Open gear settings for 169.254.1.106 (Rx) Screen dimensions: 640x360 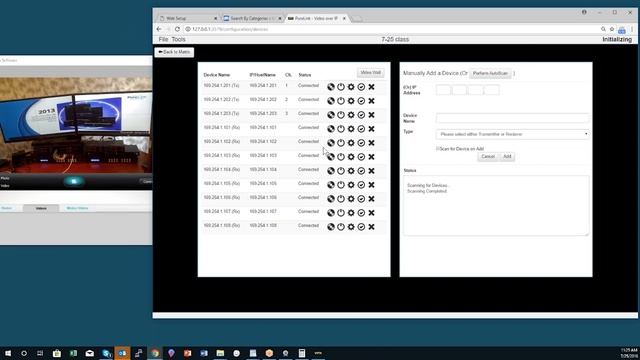(351, 199)
